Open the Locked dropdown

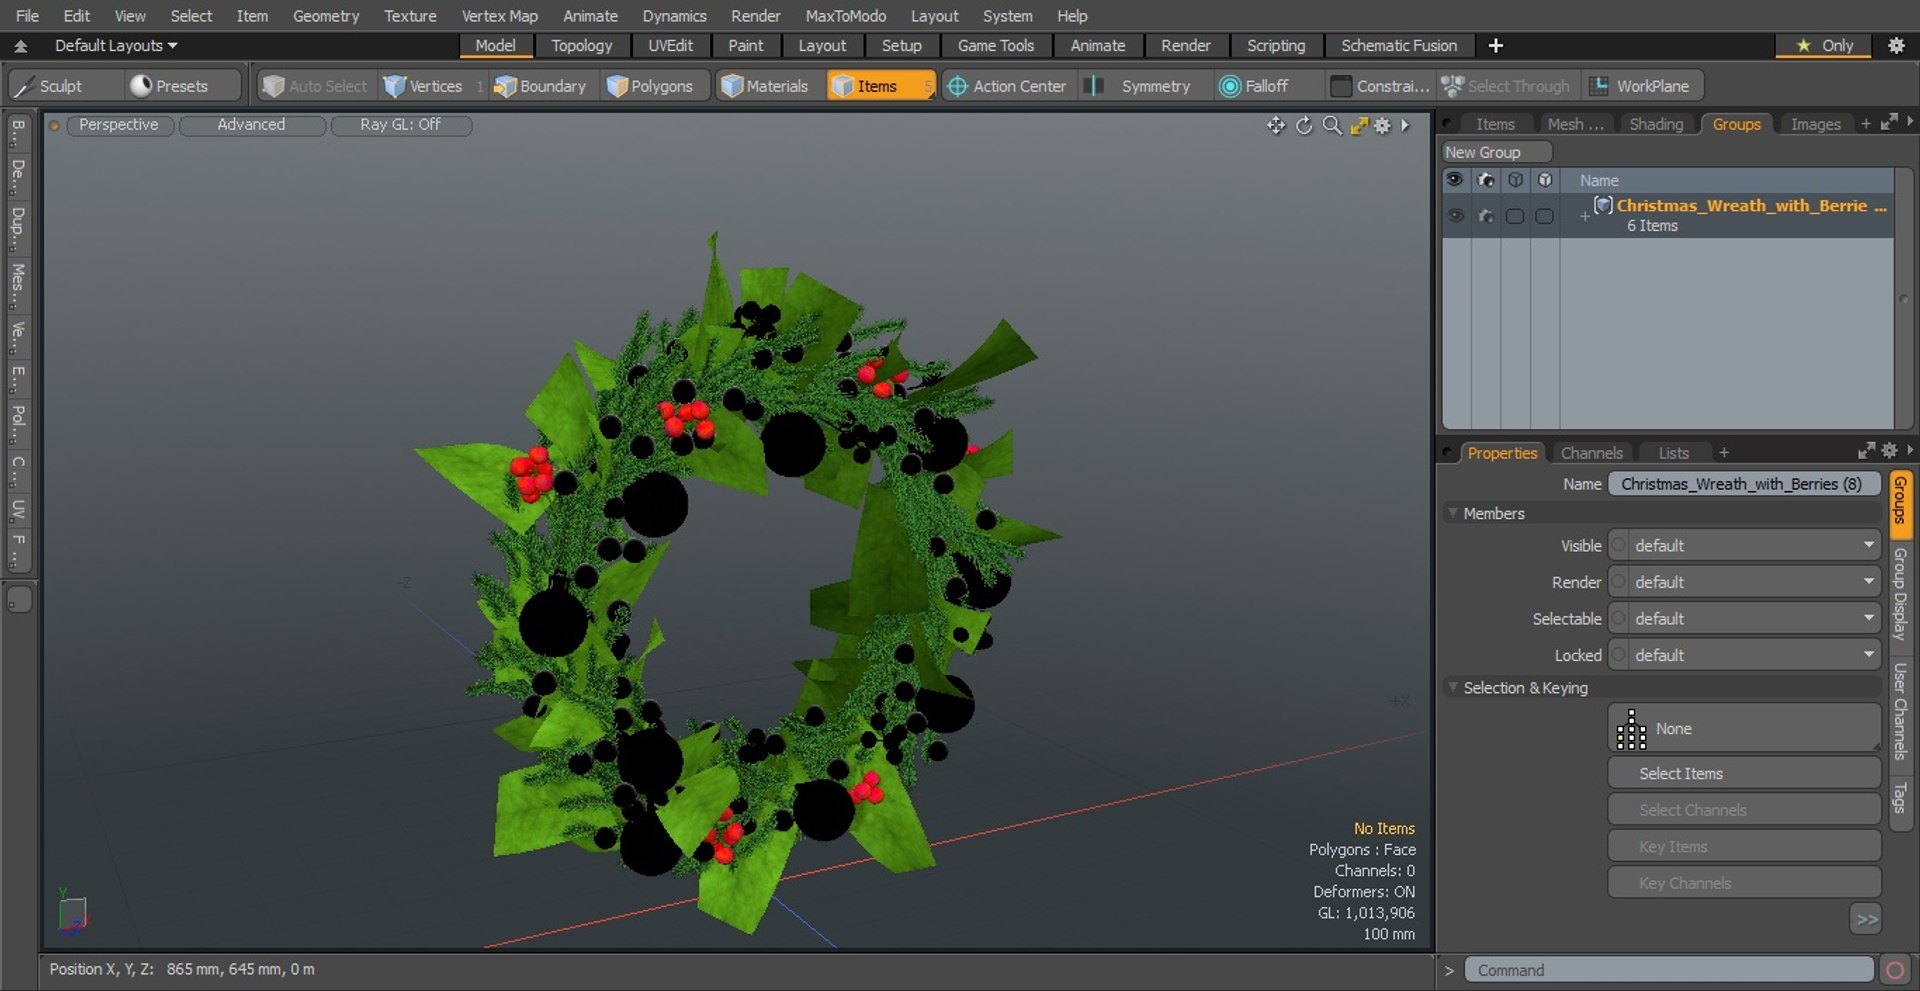[x=1753, y=655]
